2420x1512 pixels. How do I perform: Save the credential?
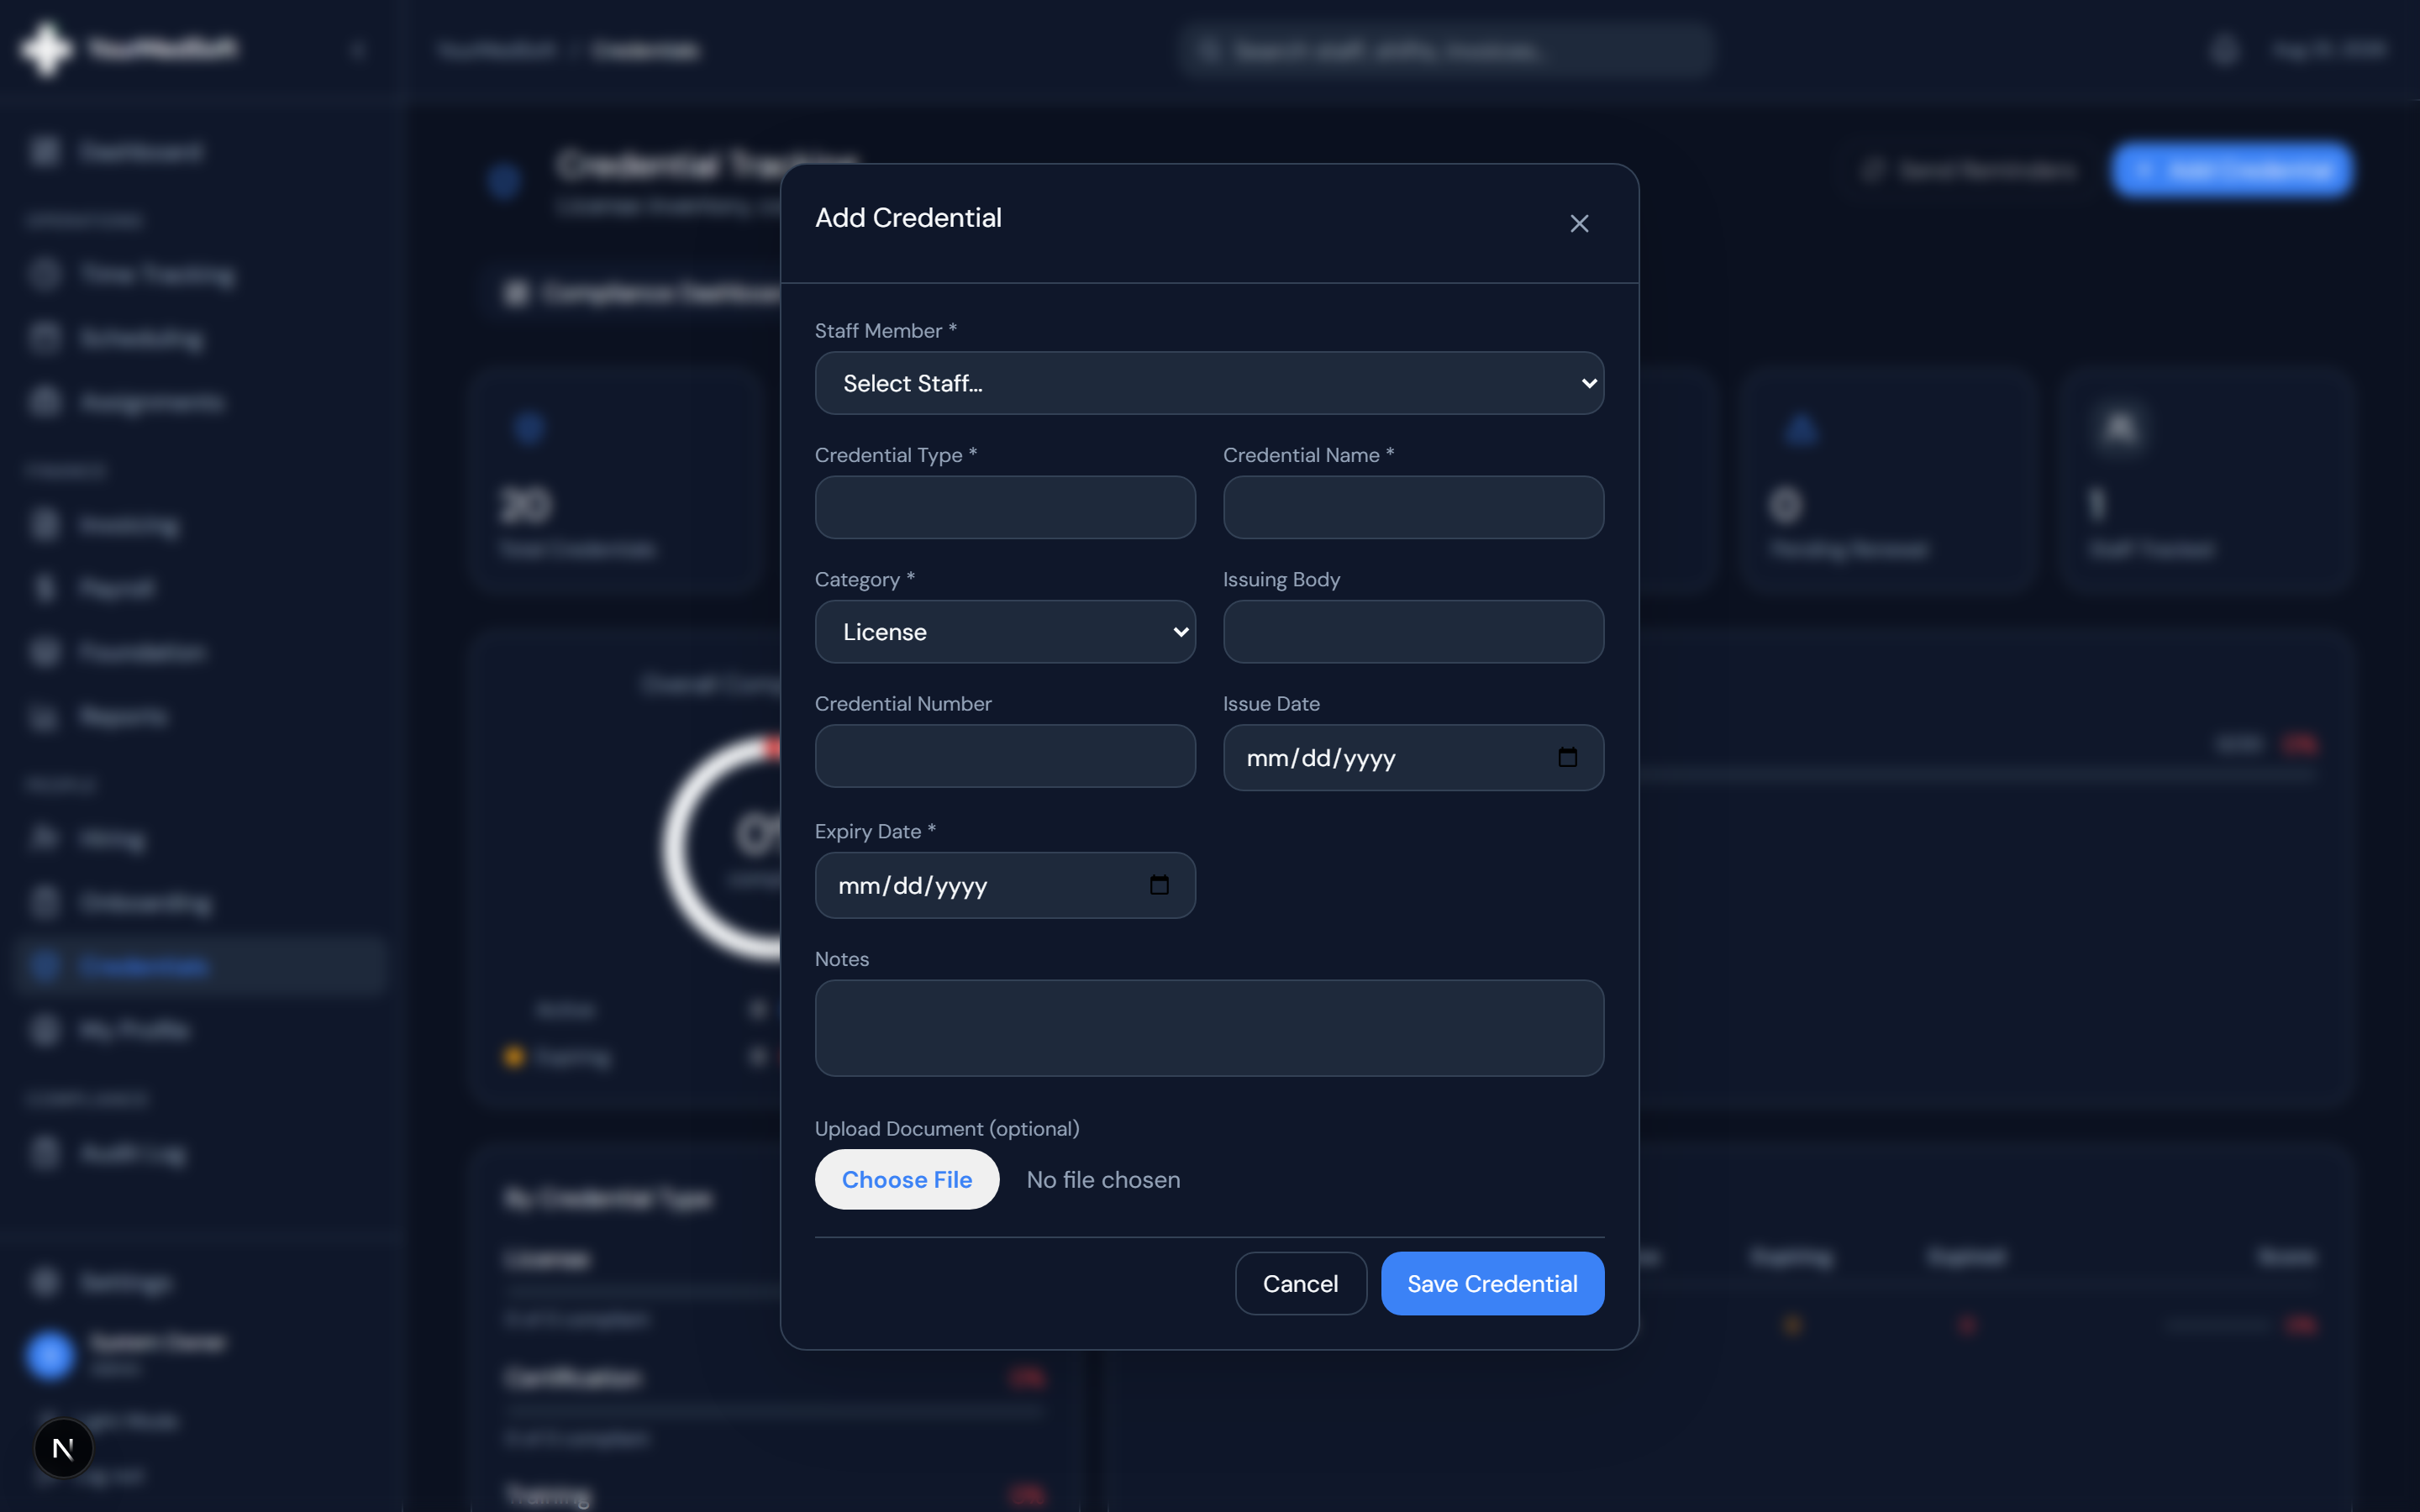[1492, 1284]
